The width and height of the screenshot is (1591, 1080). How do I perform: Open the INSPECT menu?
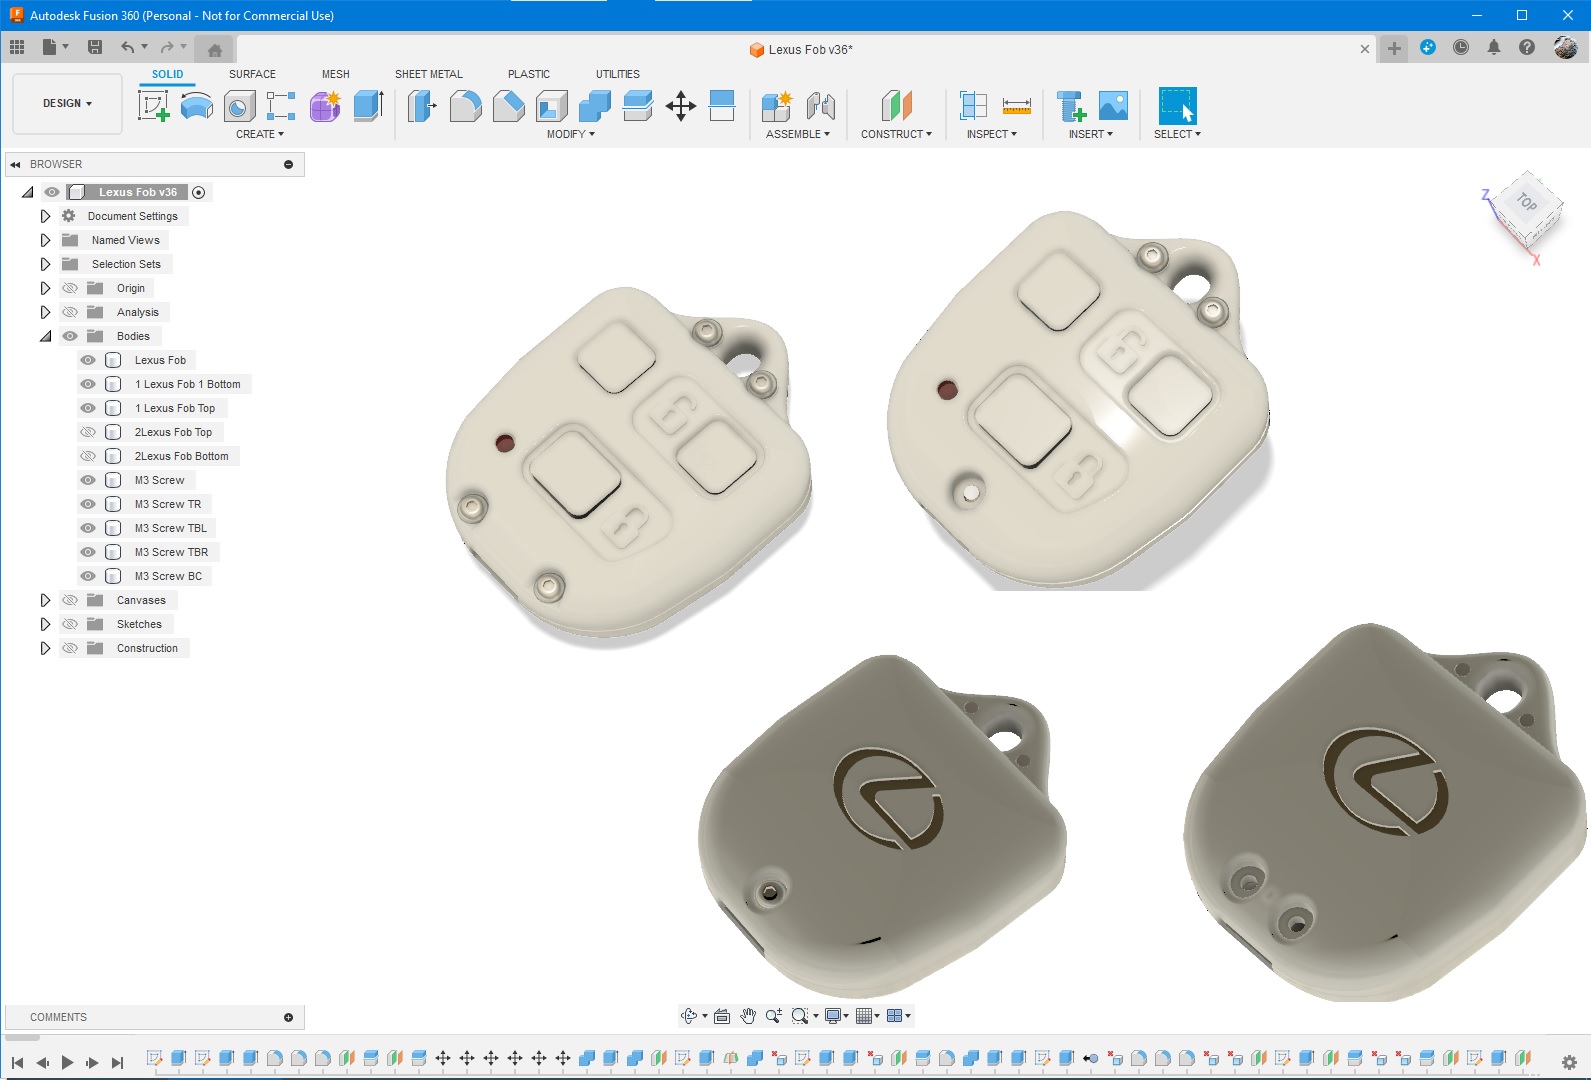pos(991,134)
